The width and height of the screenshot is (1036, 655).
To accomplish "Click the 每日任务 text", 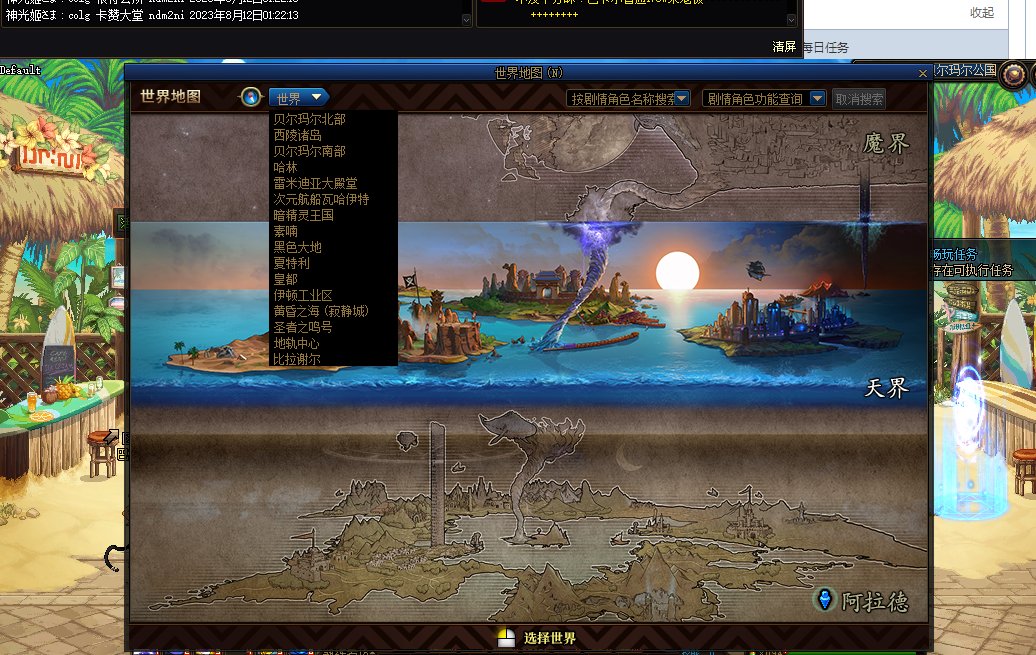I will pos(825,48).
